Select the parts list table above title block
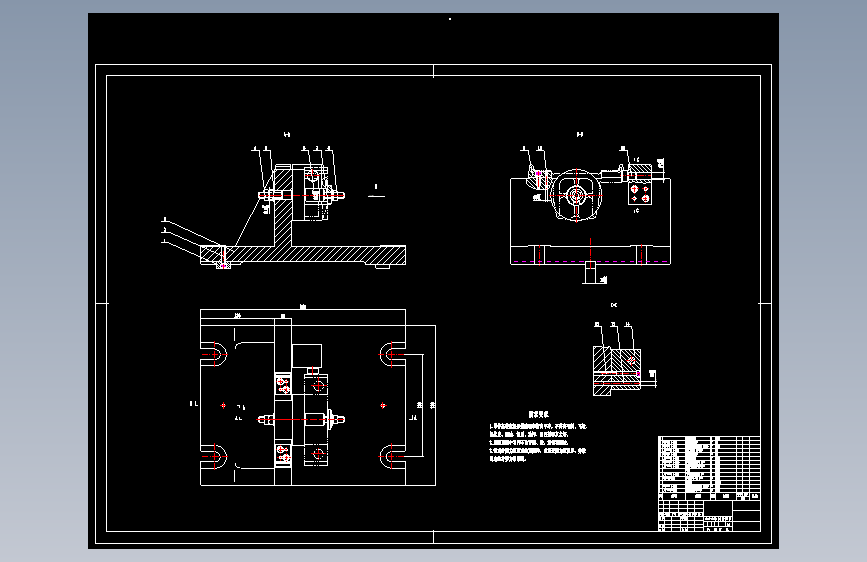This screenshot has width=867, height=562. coord(709,469)
